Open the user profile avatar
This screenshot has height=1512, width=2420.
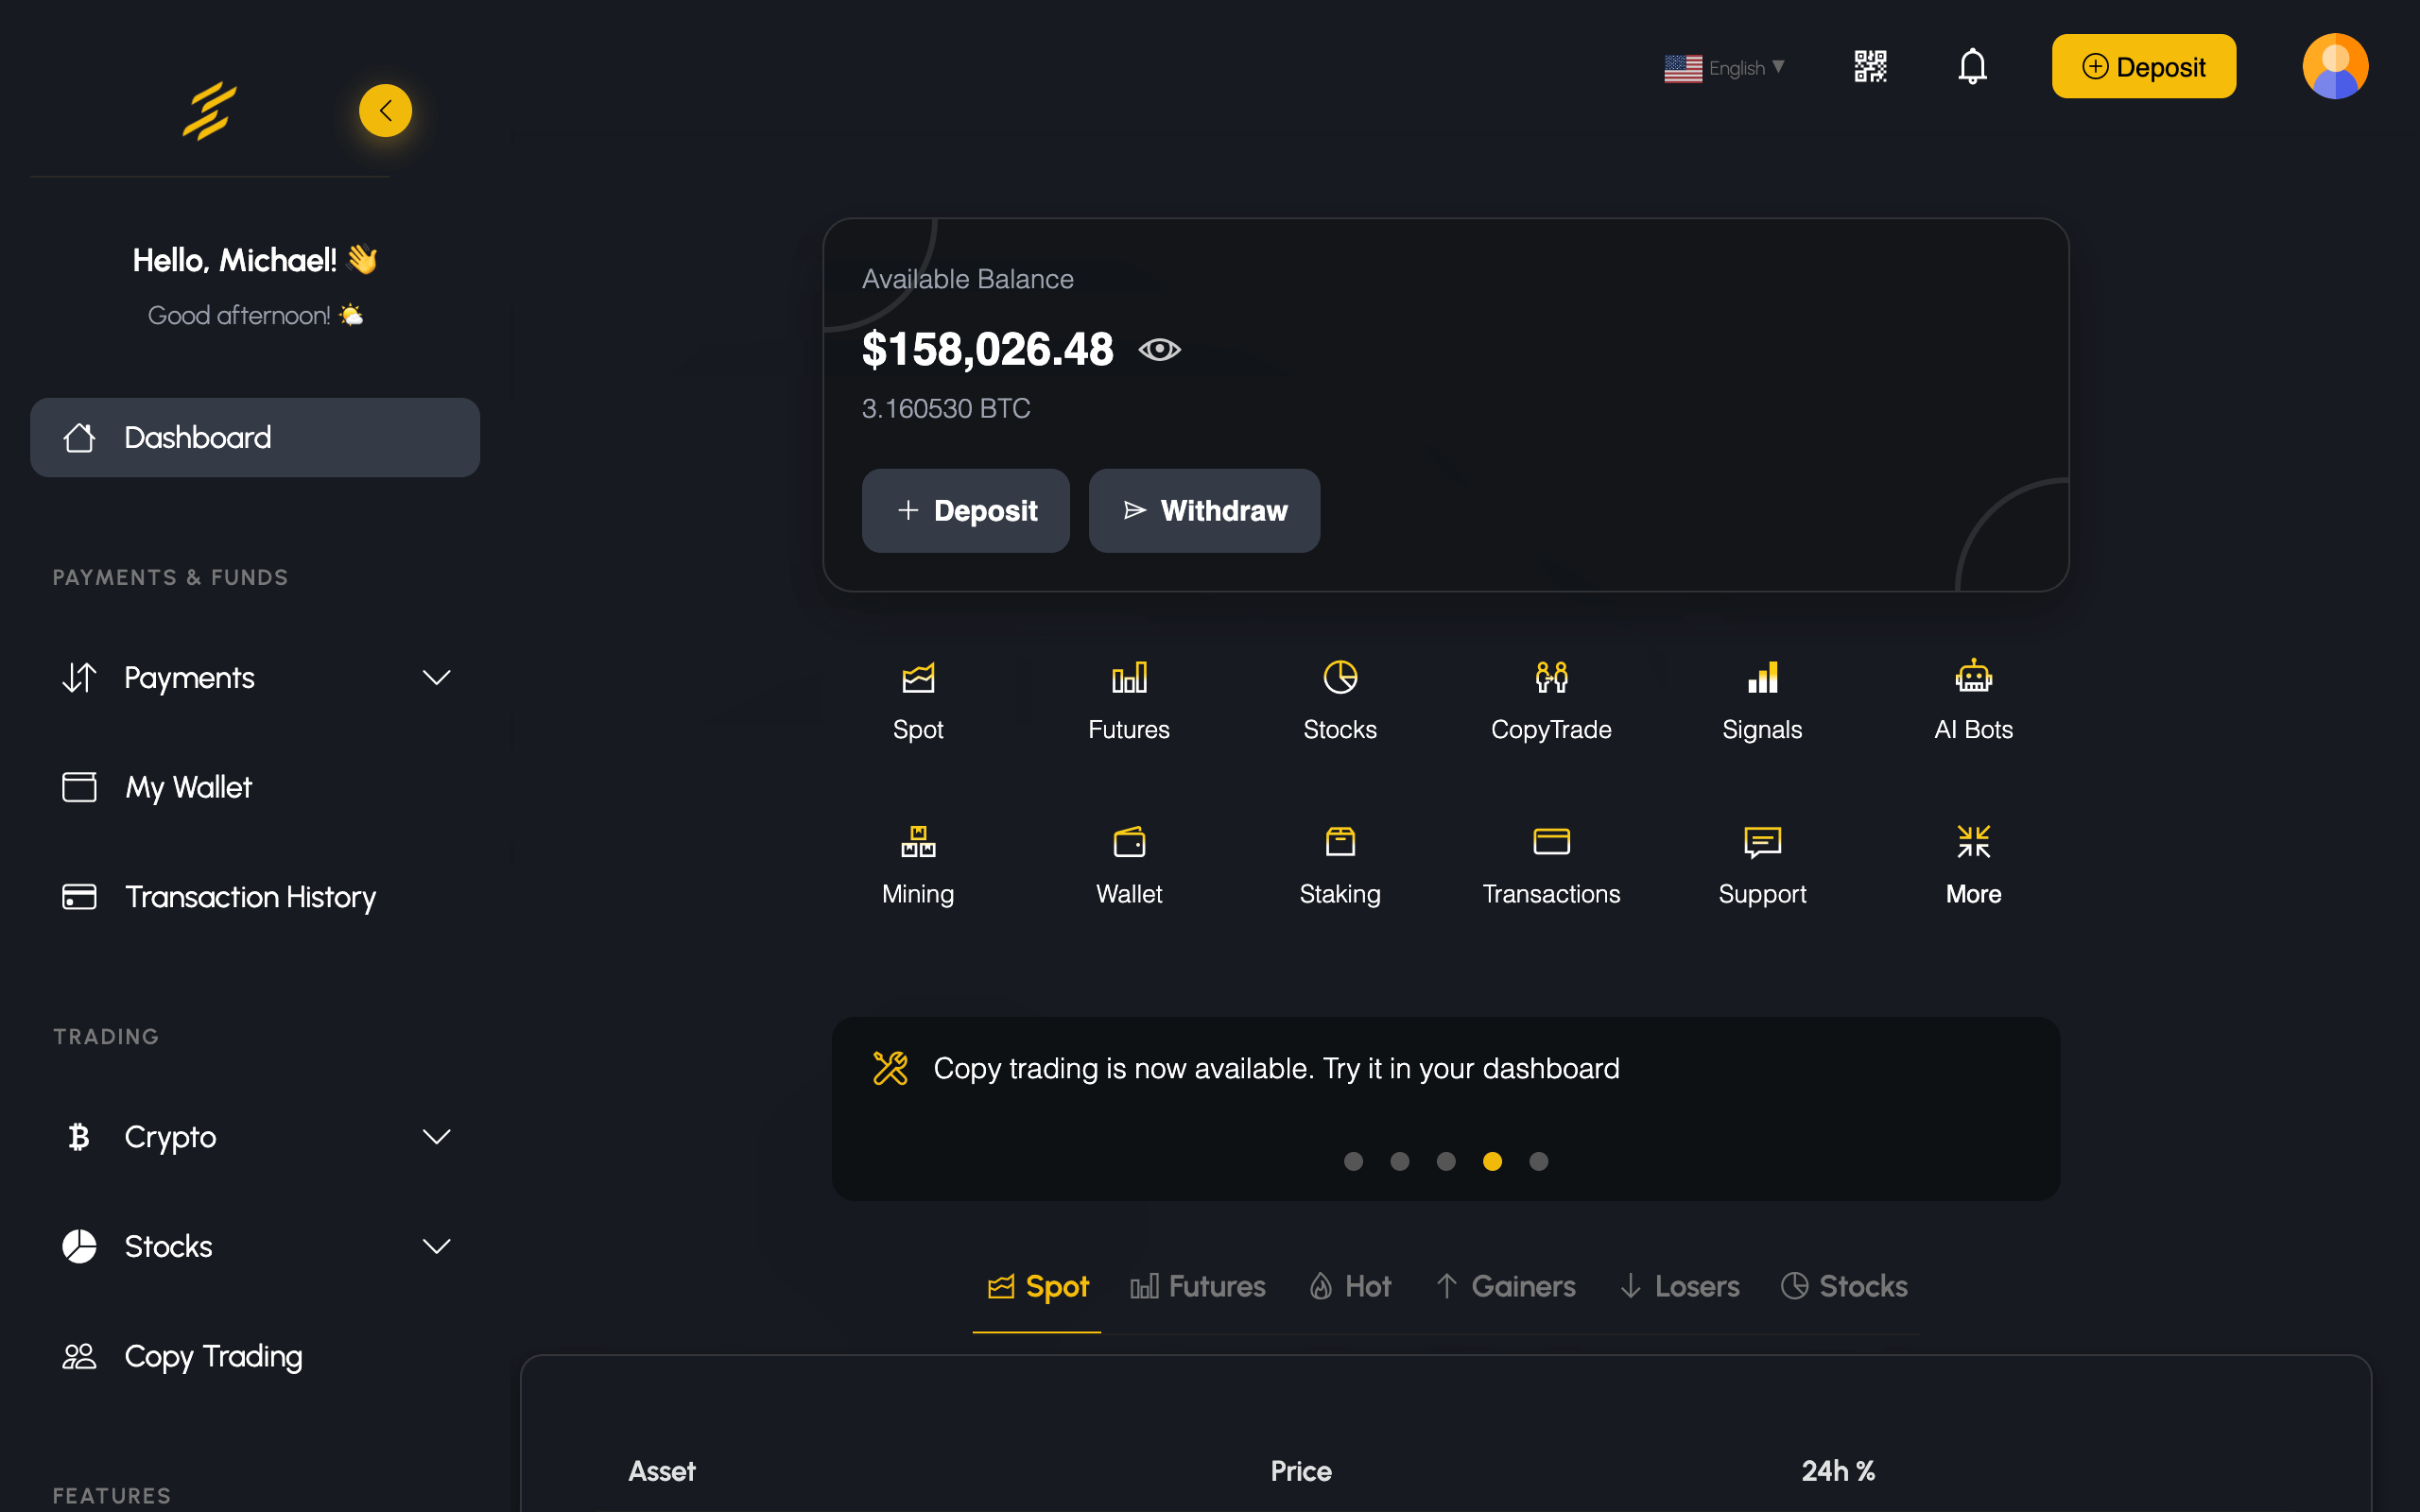[2335, 67]
